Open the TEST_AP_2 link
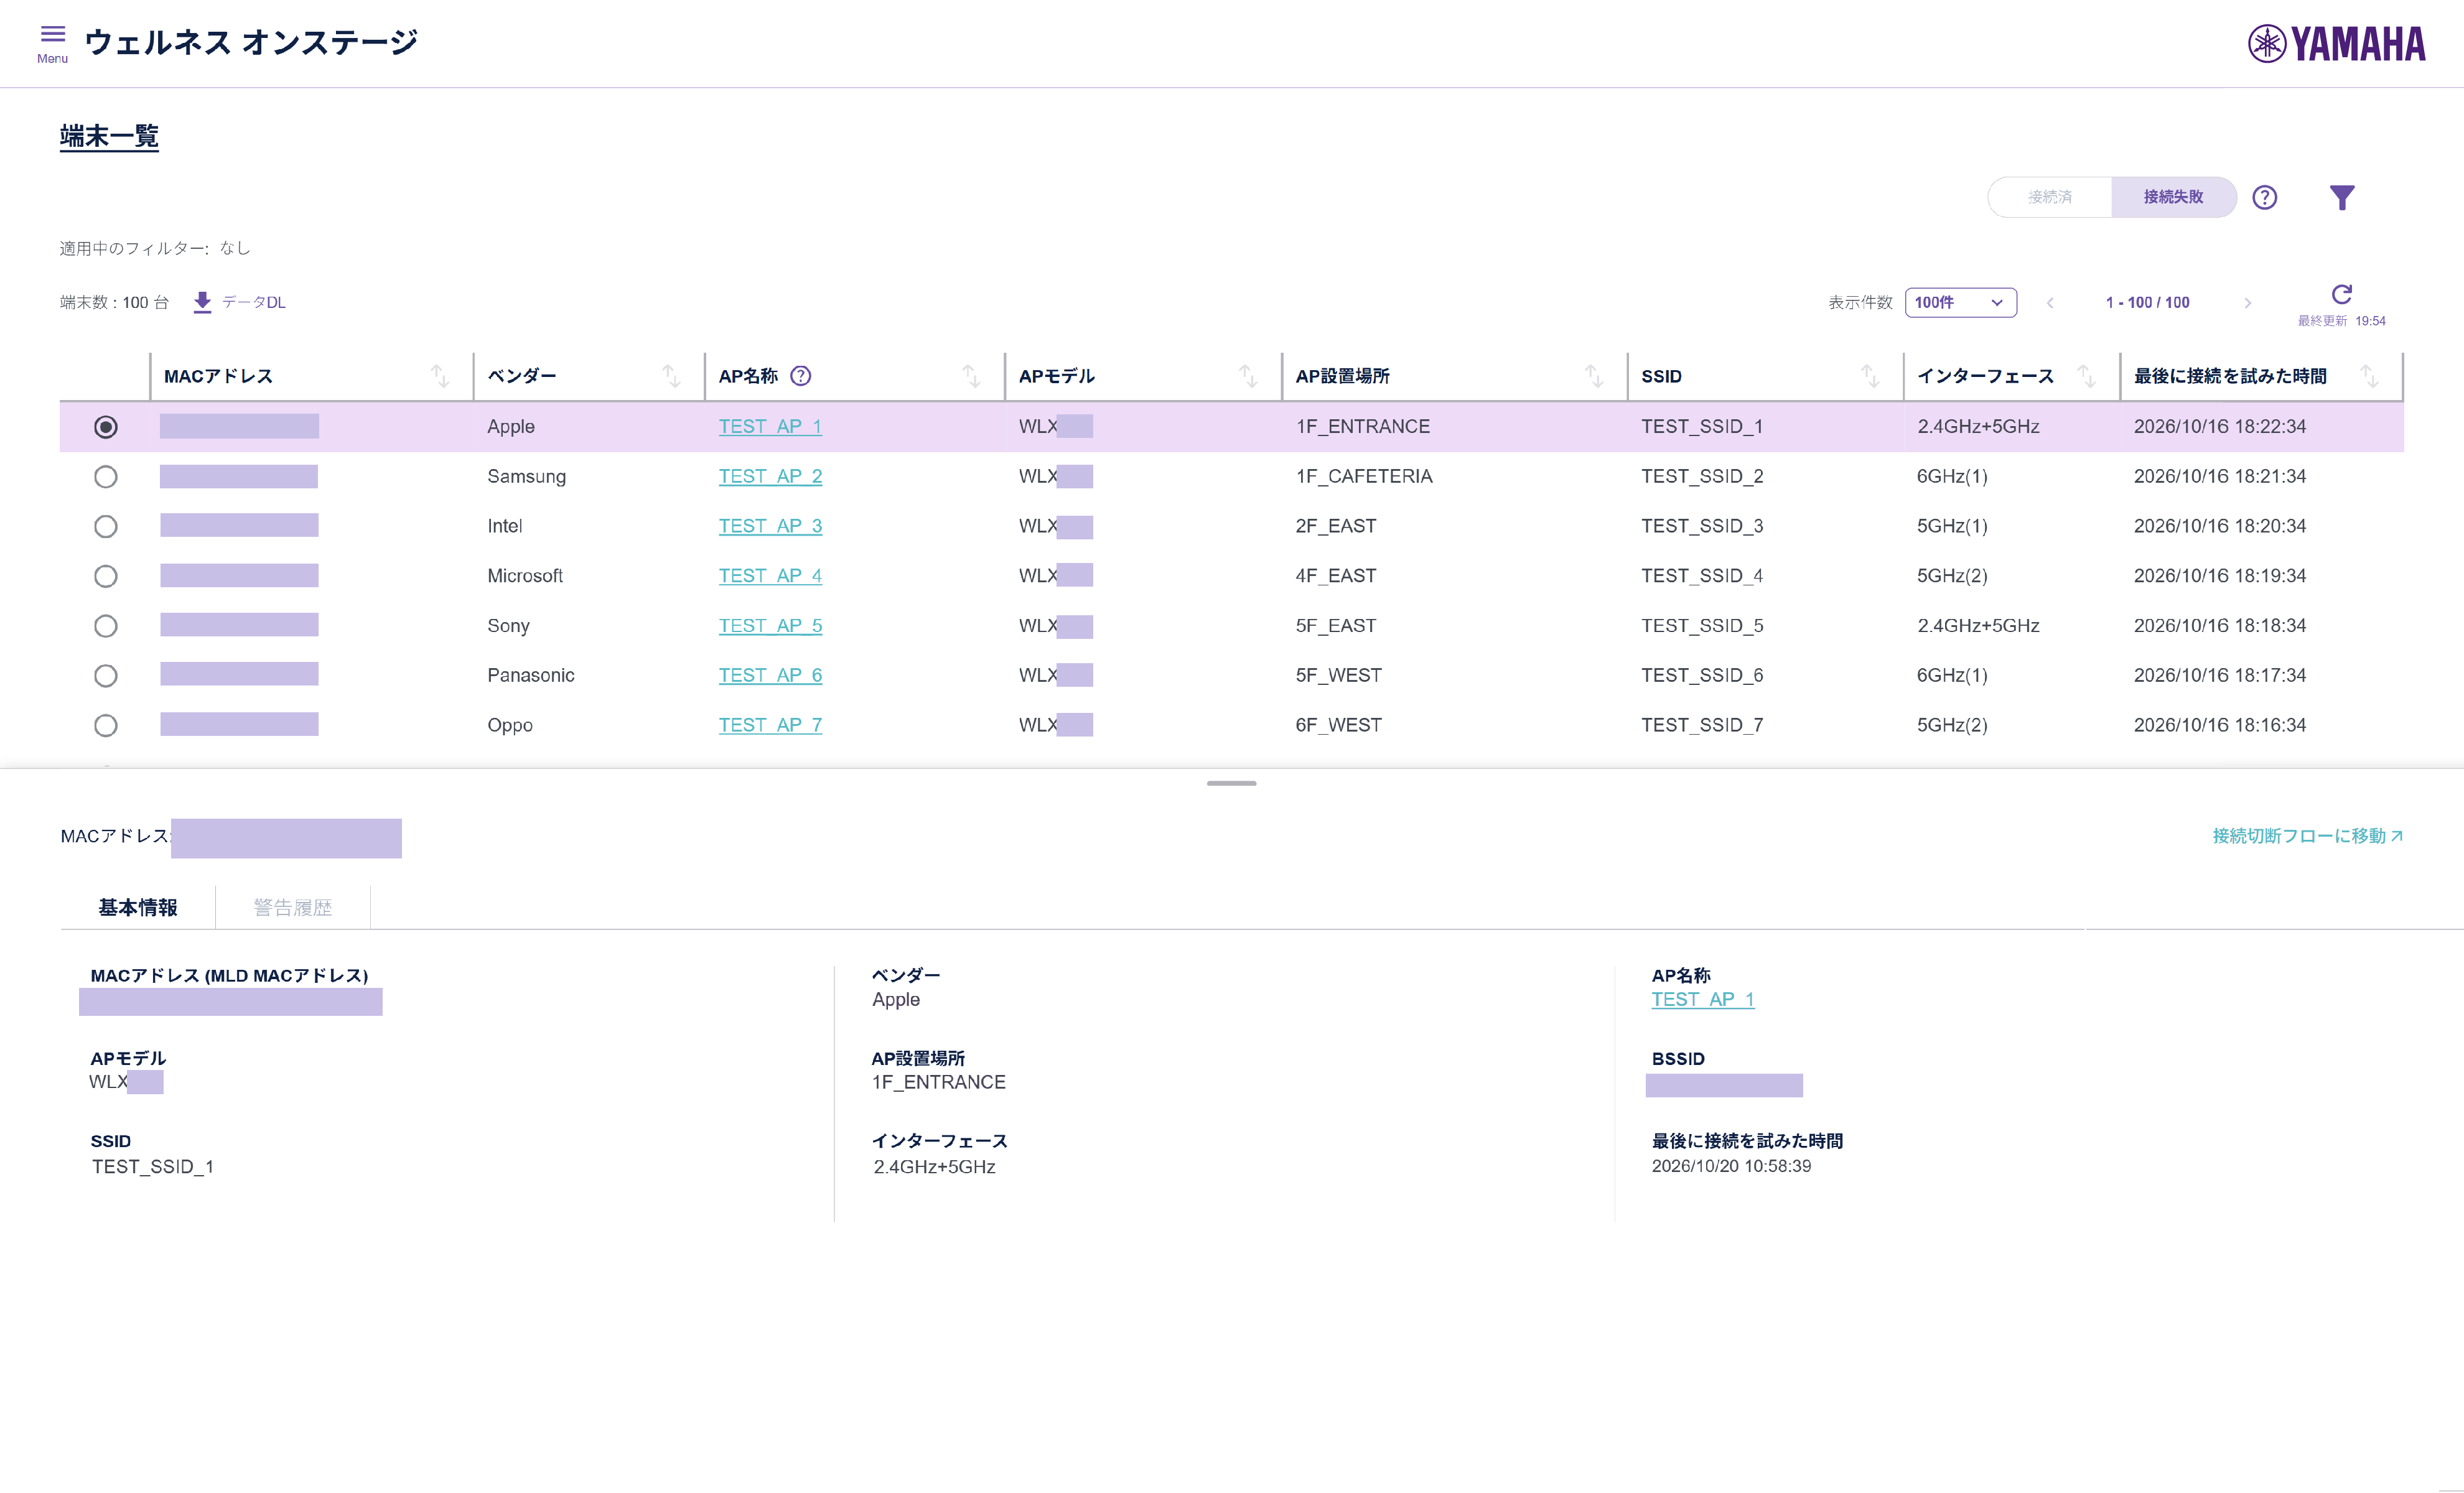The image size is (2464, 1493). [x=770, y=477]
